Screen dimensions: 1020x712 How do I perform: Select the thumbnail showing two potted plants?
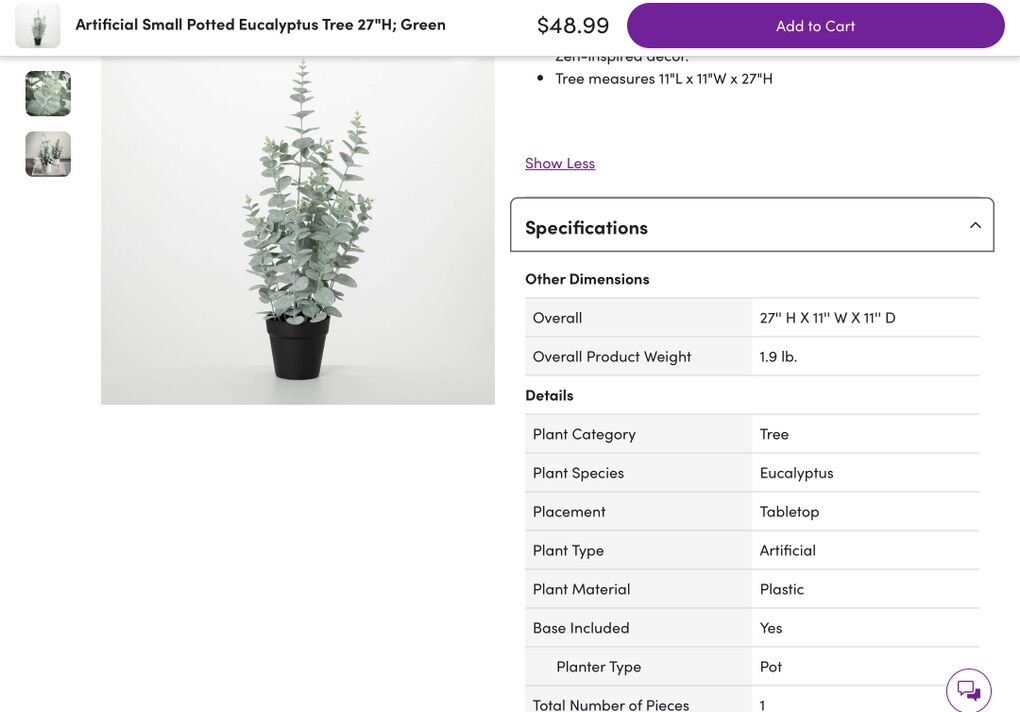coord(48,154)
